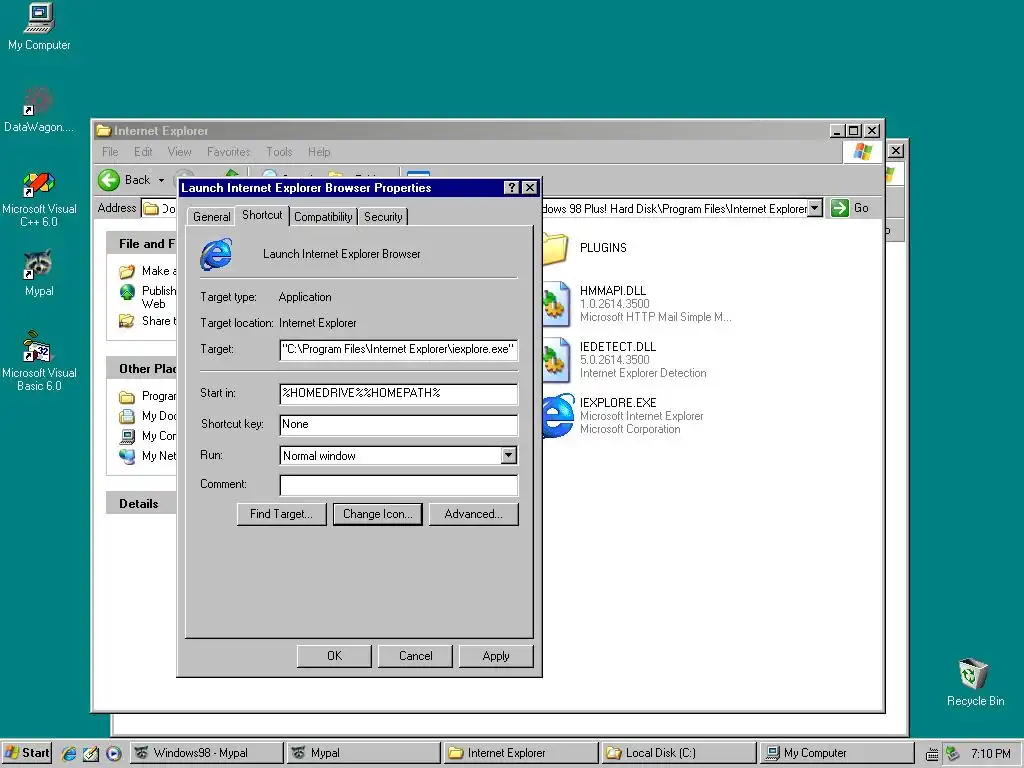Open the notepad quick launch icon
The height and width of the screenshot is (768, 1024).
[x=91, y=753]
